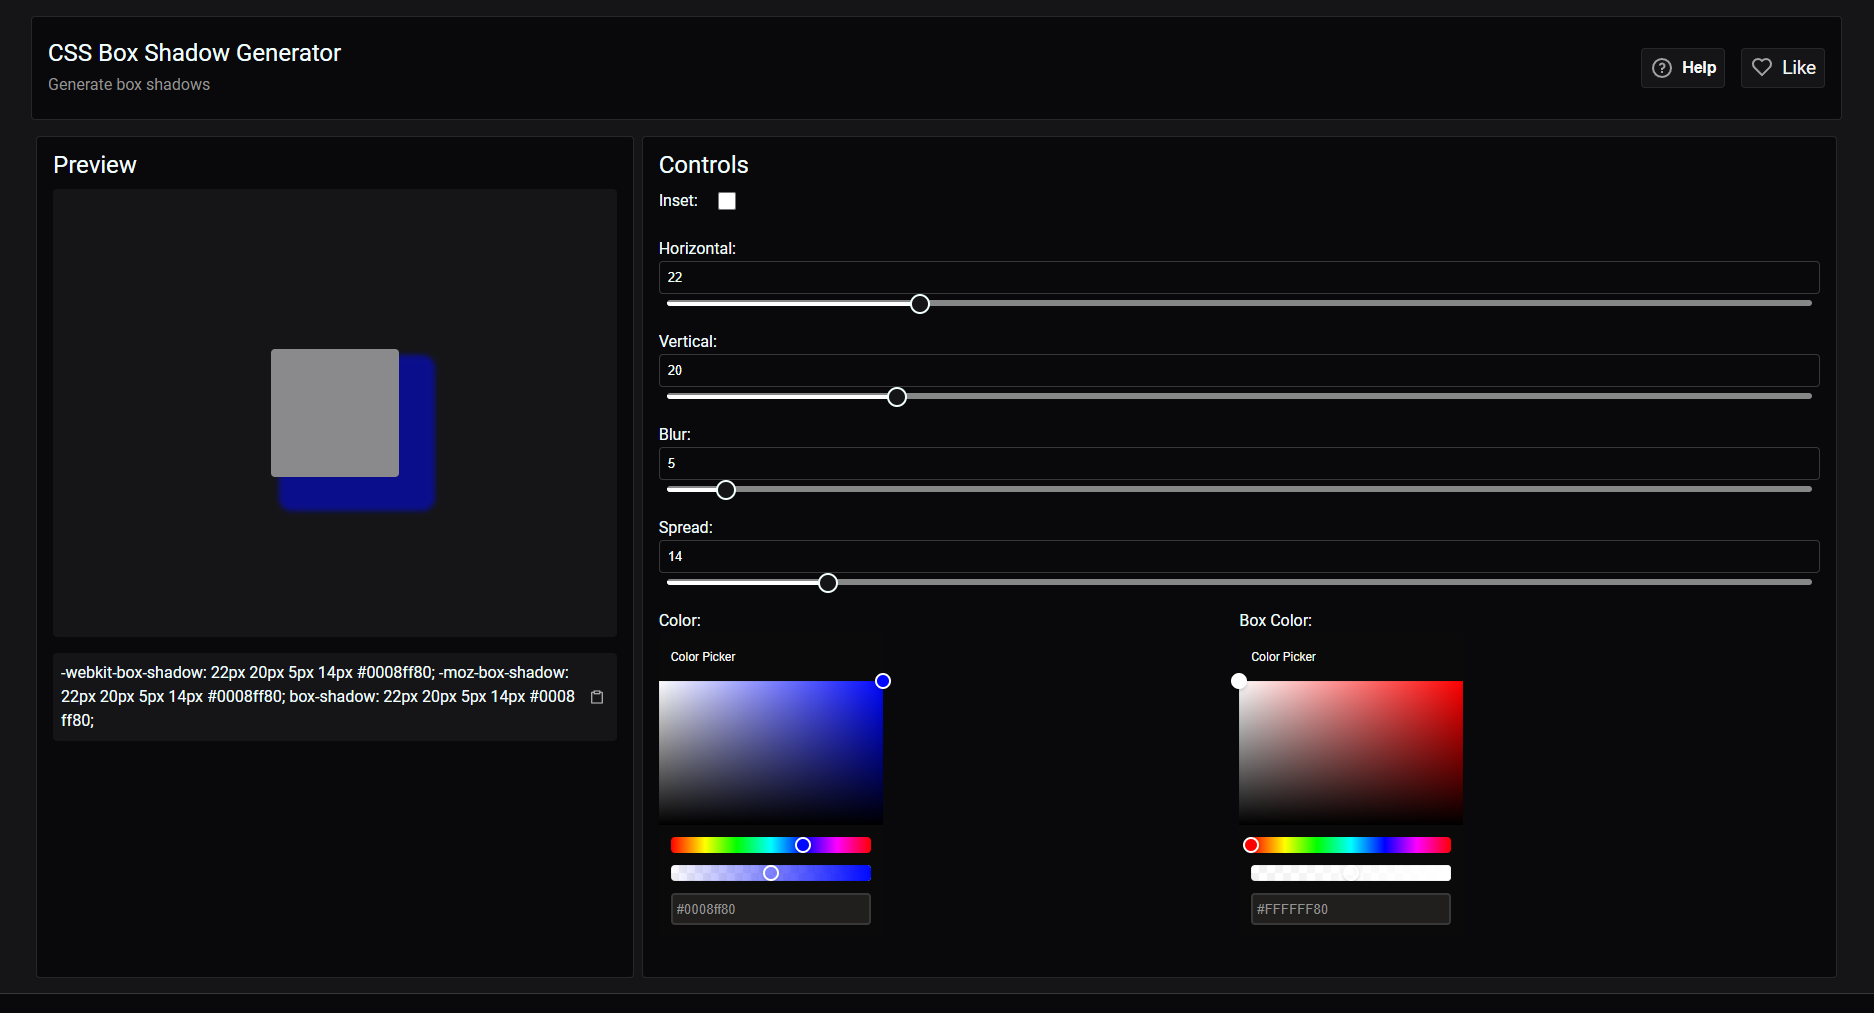1874x1013 pixels.
Task: Click the Vertical value input field
Action: (1238, 370)
